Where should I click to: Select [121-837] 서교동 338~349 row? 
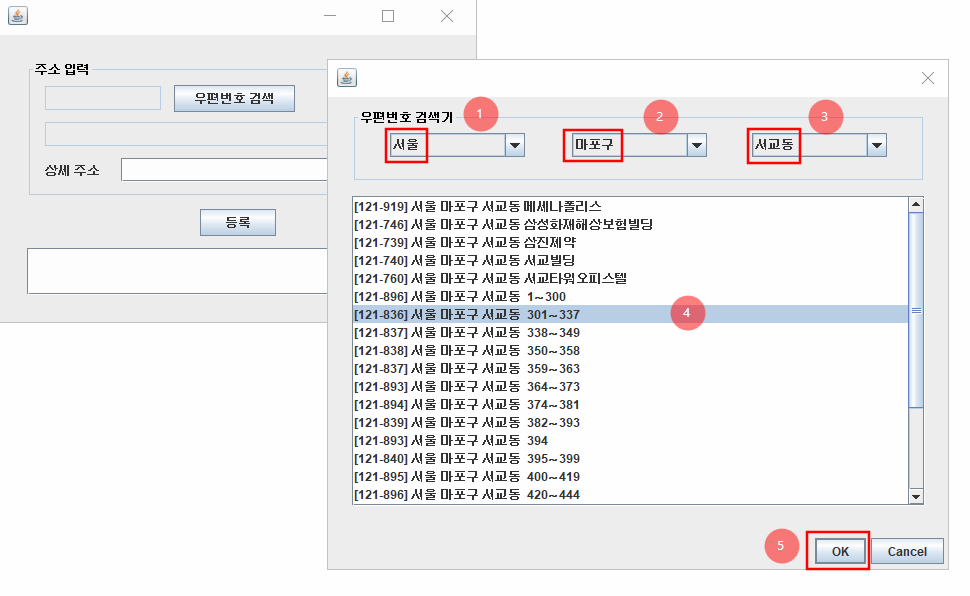630,332
